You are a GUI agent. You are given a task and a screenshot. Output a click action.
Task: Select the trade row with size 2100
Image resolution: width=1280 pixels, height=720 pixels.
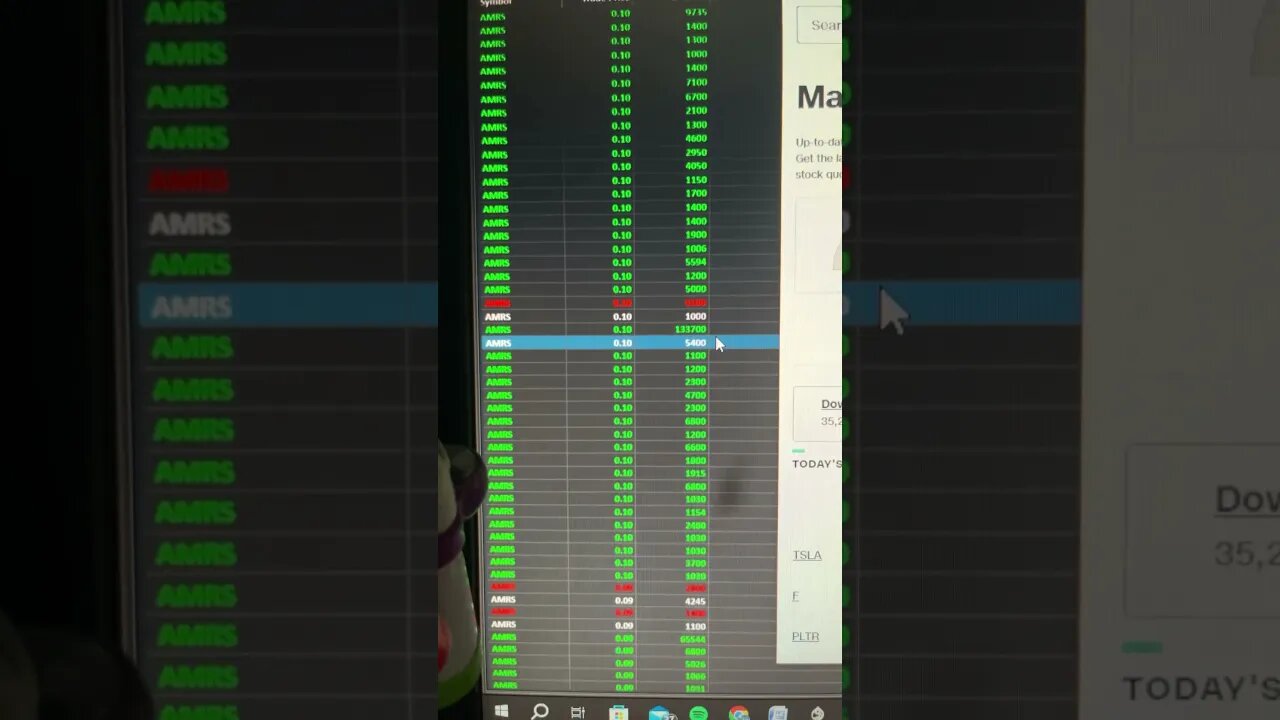click(x=630, y=111)
